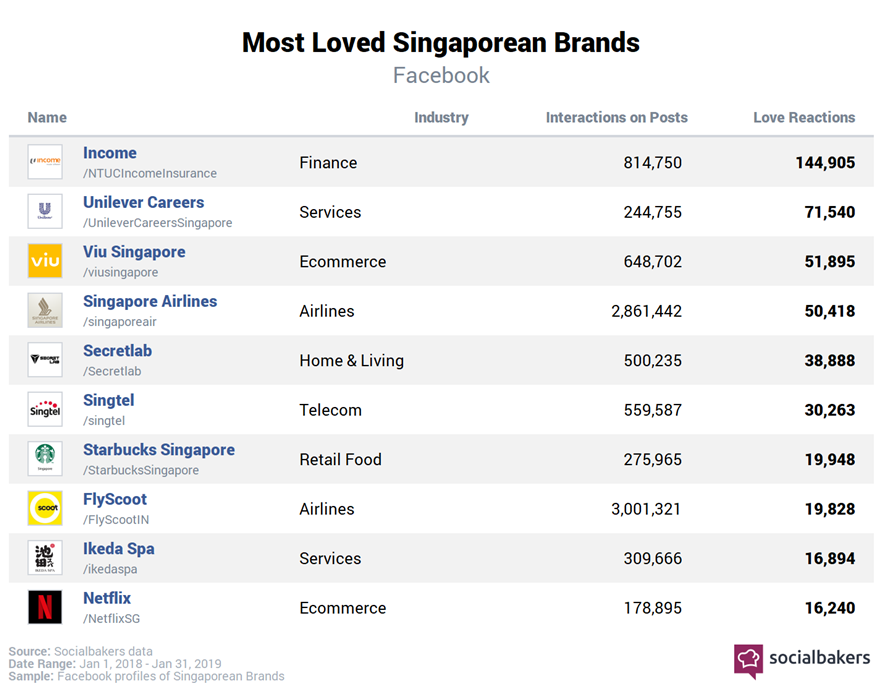This screenshot has height=687, width=881.
Task: Click the 71,540 love reactions value
Action: (830, 212)
